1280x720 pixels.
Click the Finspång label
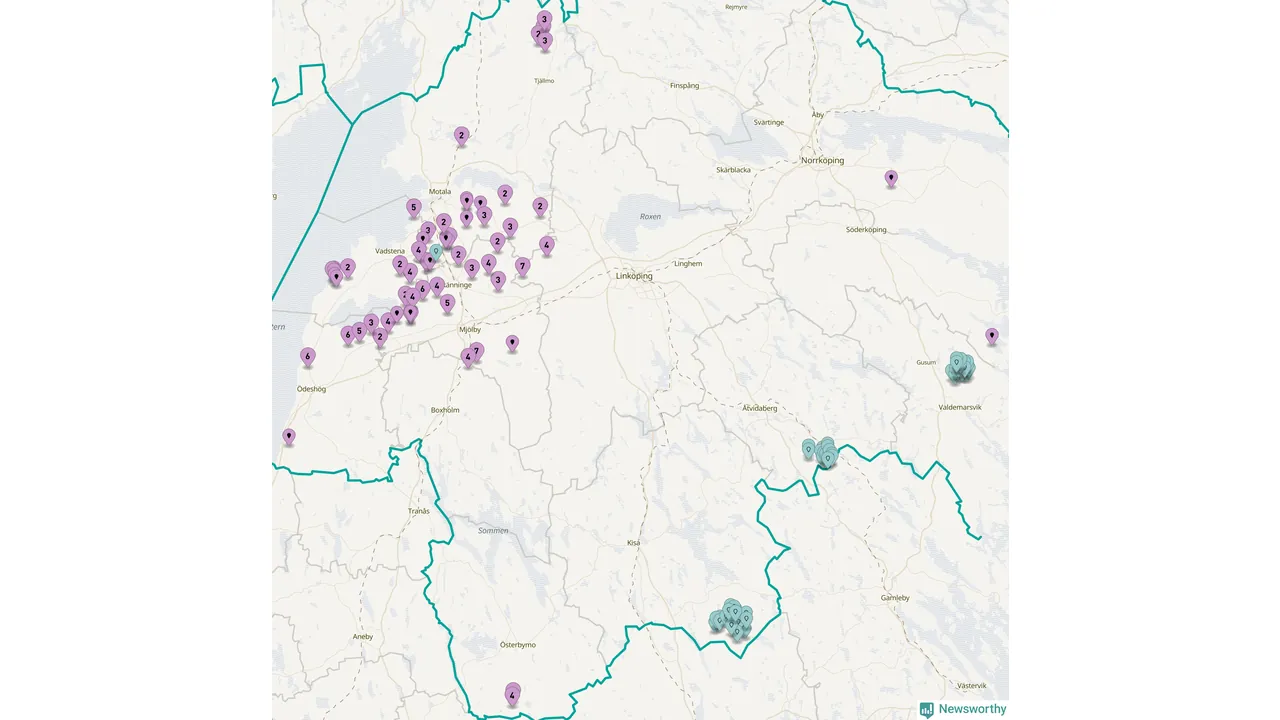pyautogui.click(x=684, y=86)
